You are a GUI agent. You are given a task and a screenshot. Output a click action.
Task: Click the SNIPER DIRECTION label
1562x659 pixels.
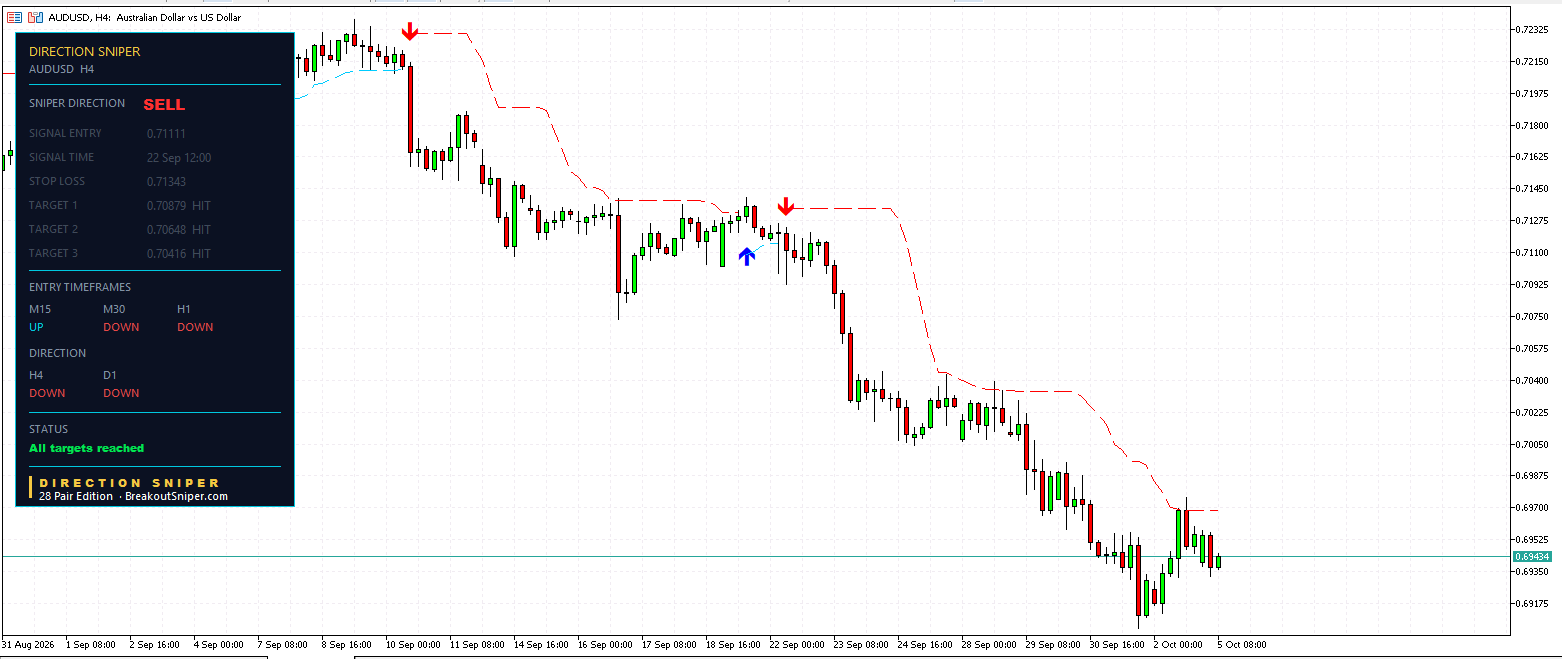77,103
